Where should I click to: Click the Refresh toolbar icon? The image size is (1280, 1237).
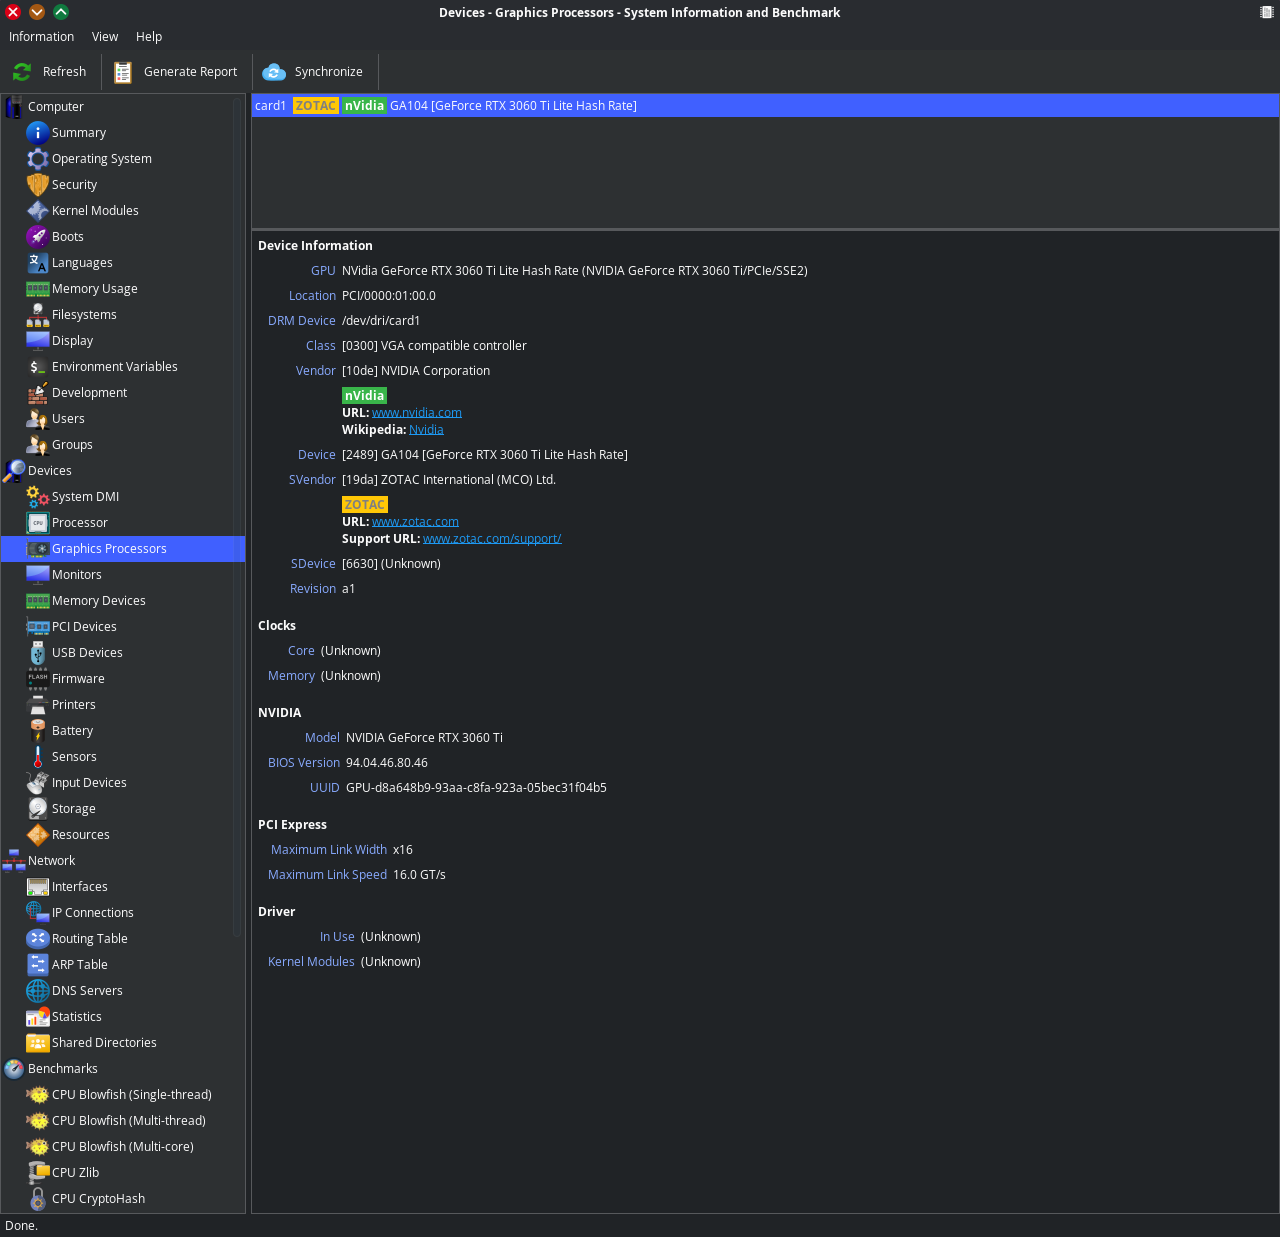[22, 72]
